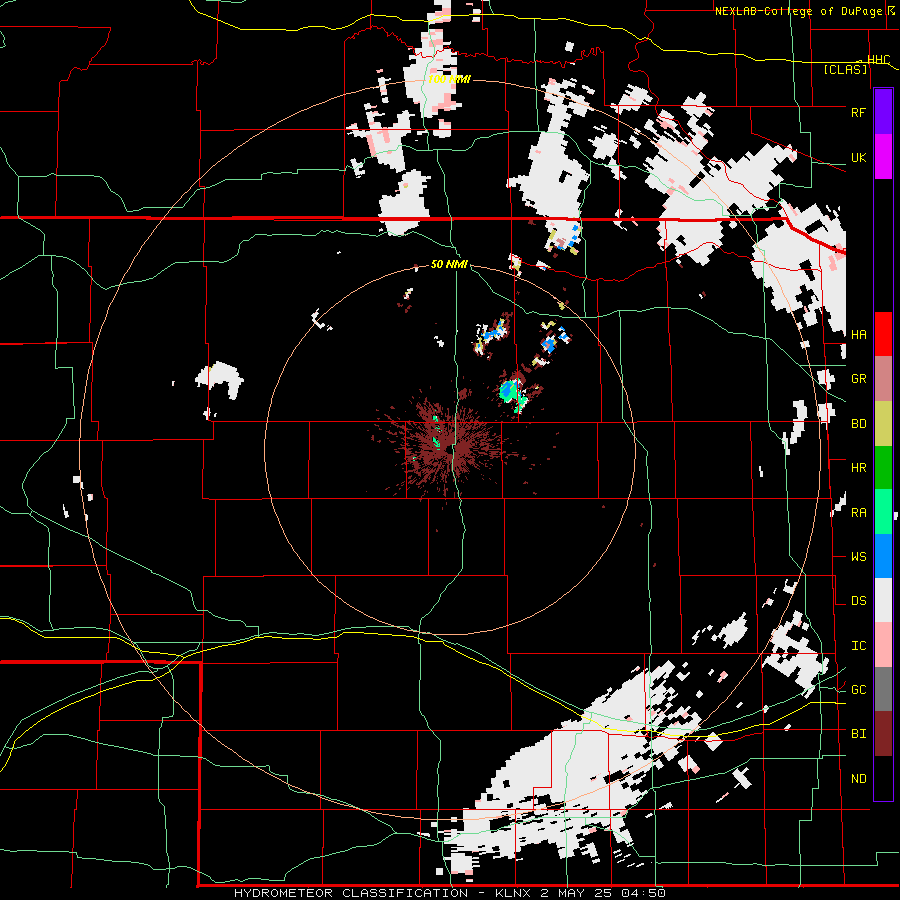Click the 'RA' legend label text
This screenshot has height=900, width=900.
[x=858, y=512]
